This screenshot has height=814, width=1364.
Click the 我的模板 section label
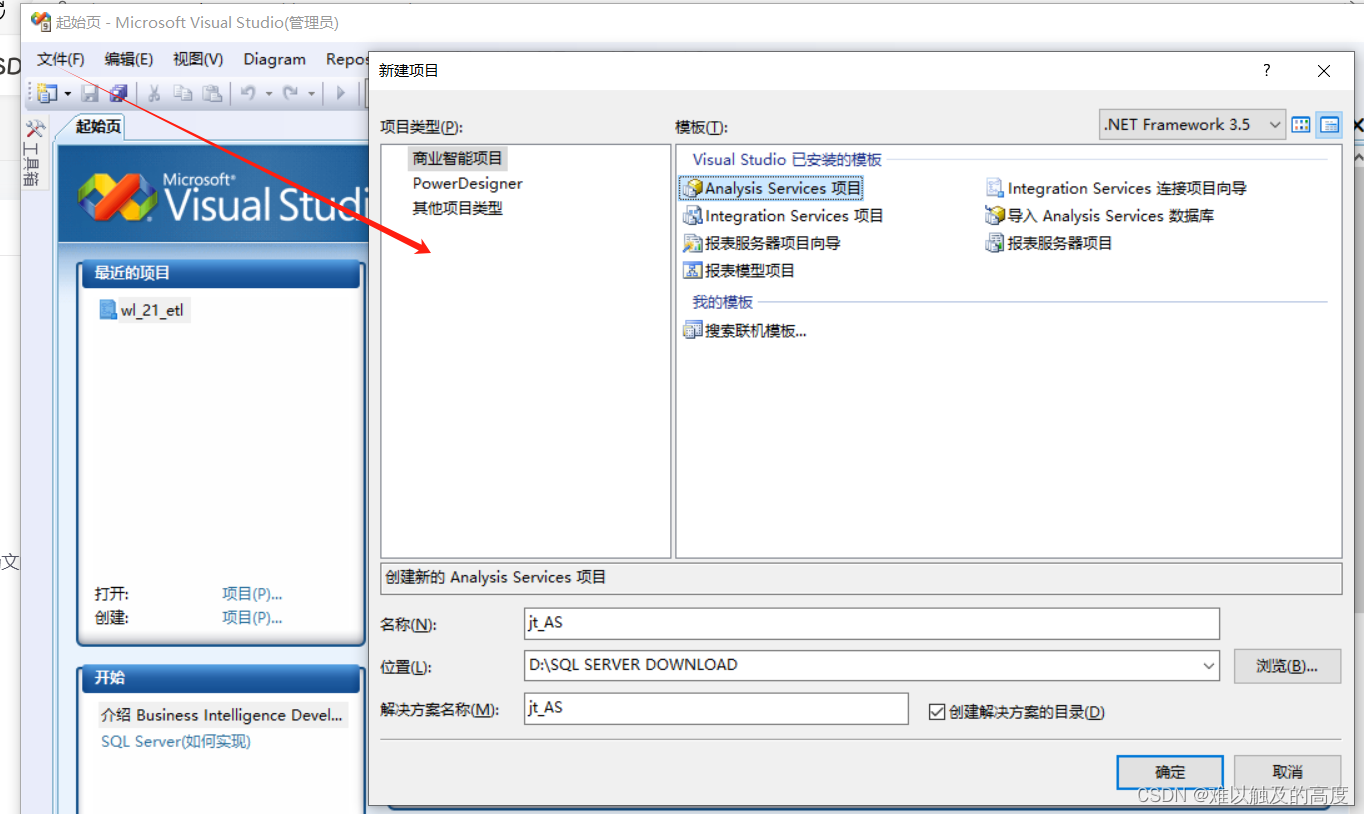point(722,302)
